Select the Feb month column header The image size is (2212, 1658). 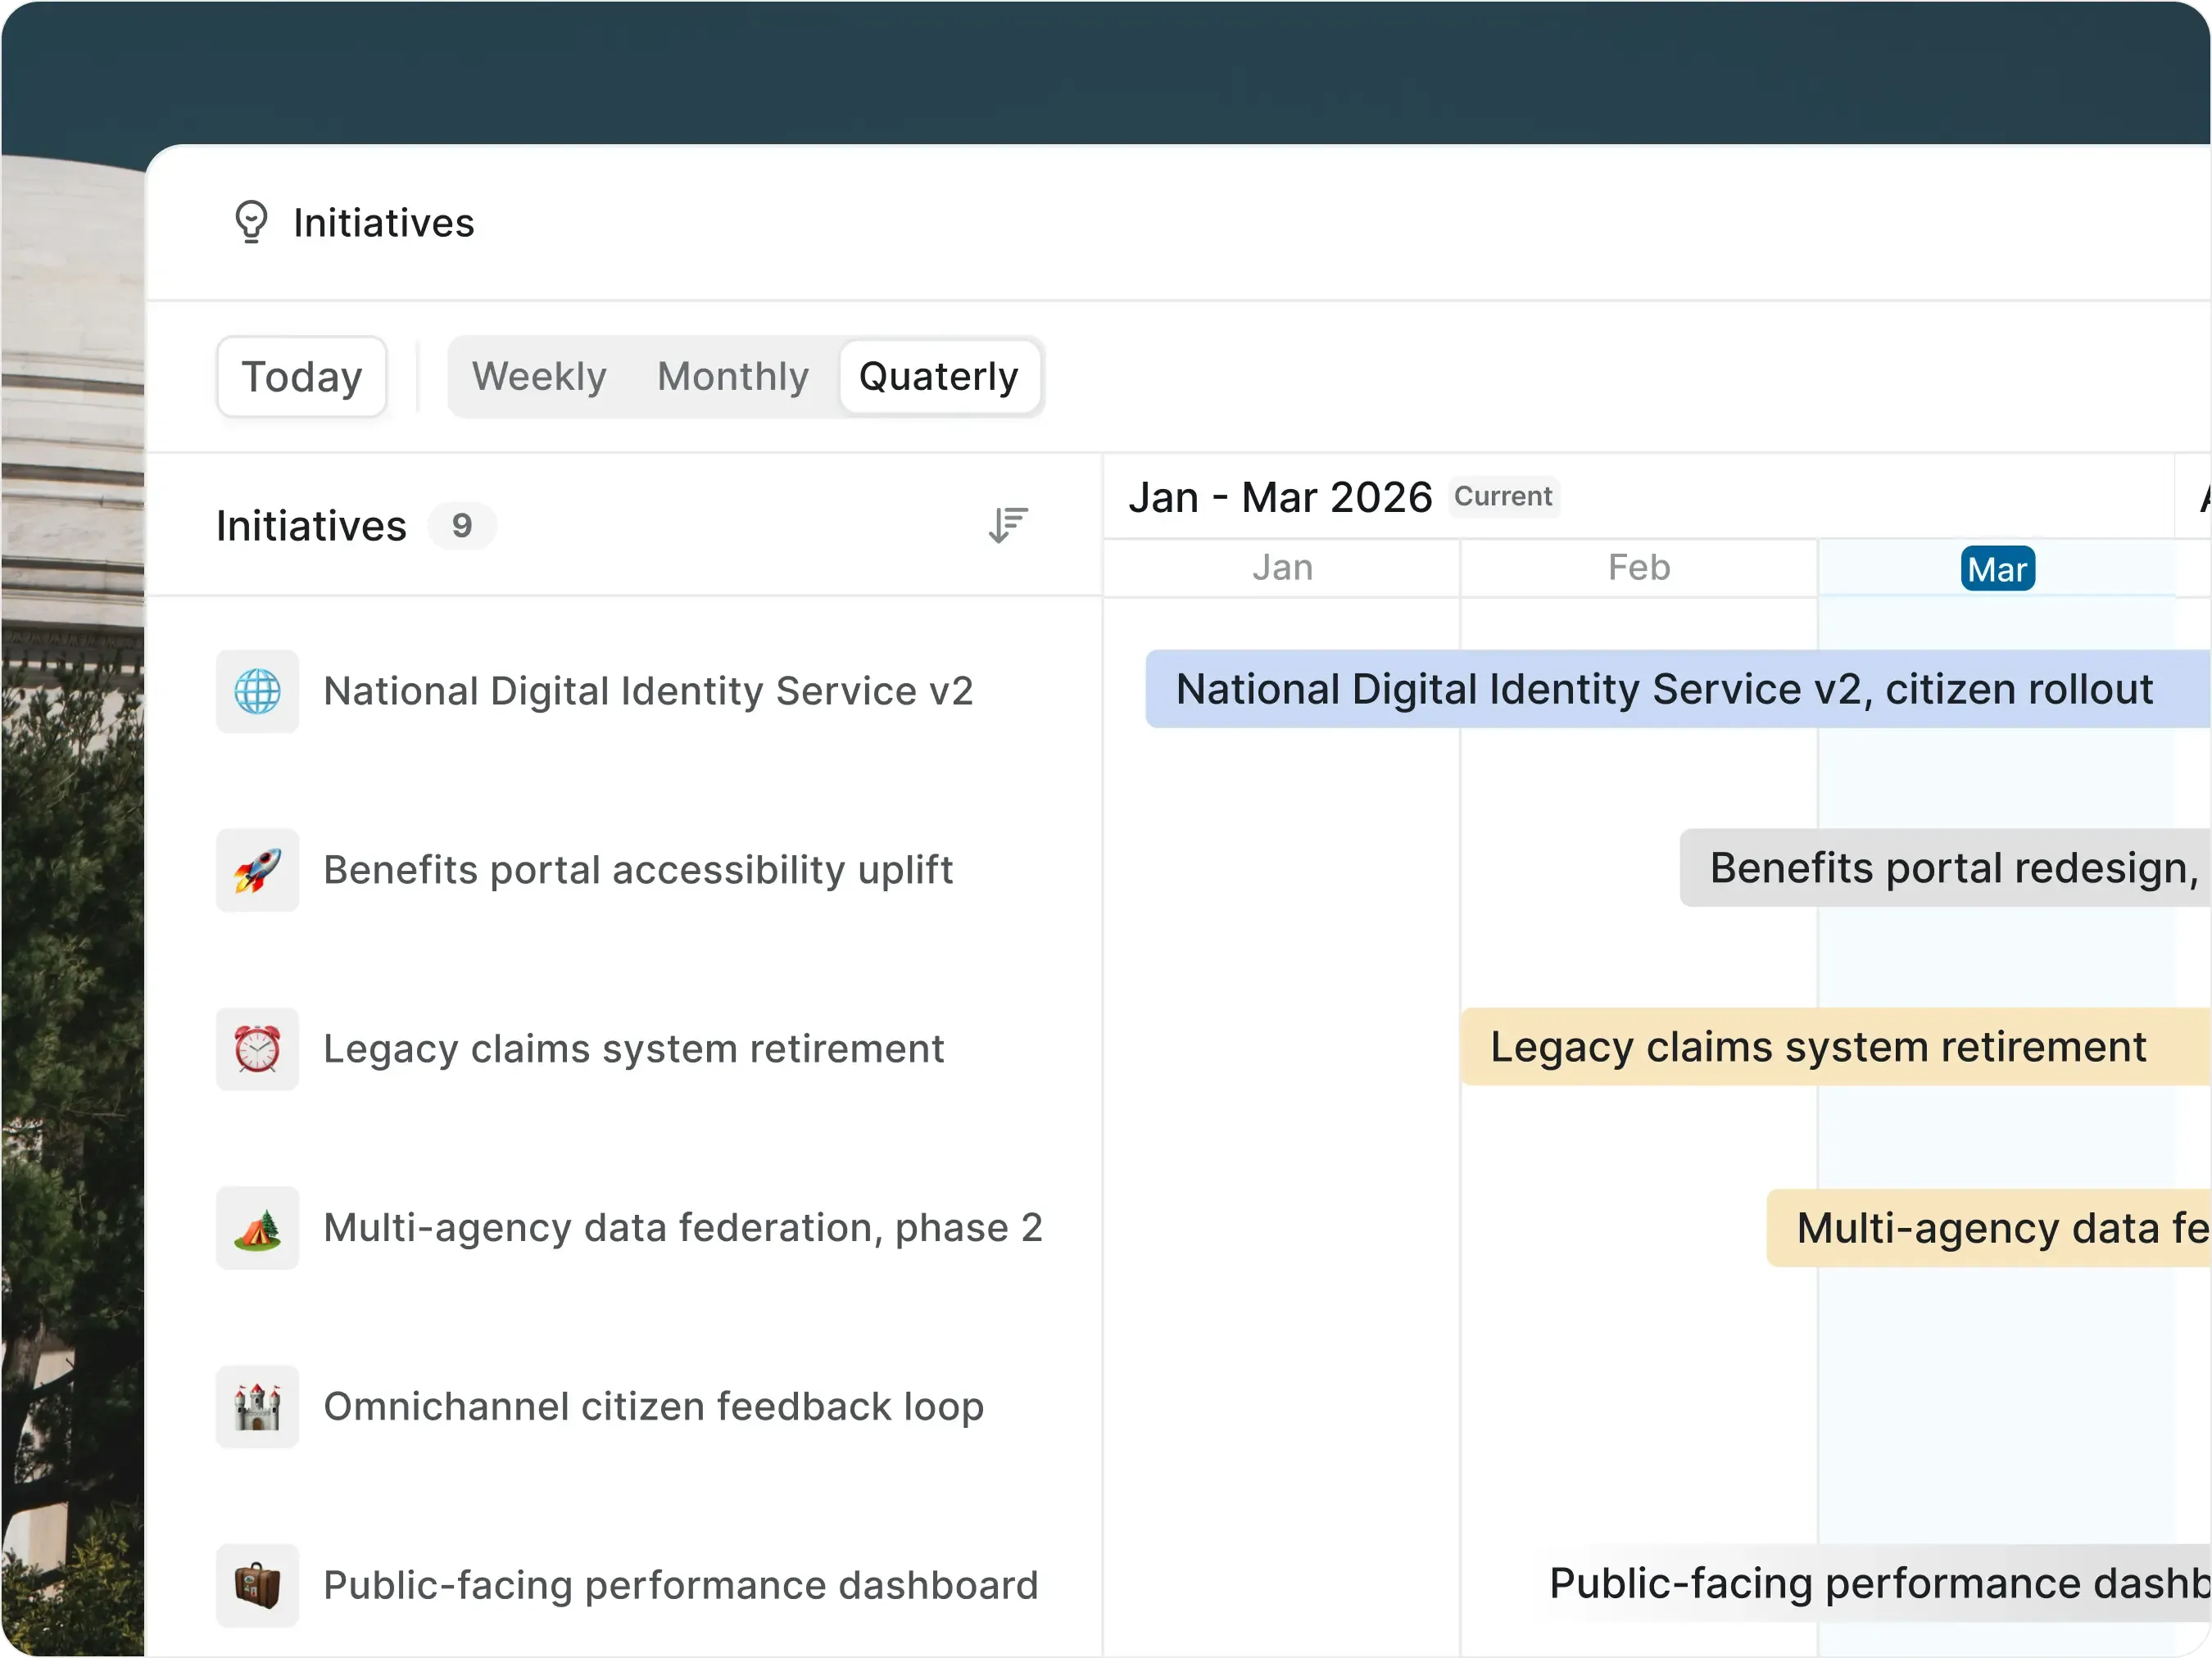pos(1639,568)
